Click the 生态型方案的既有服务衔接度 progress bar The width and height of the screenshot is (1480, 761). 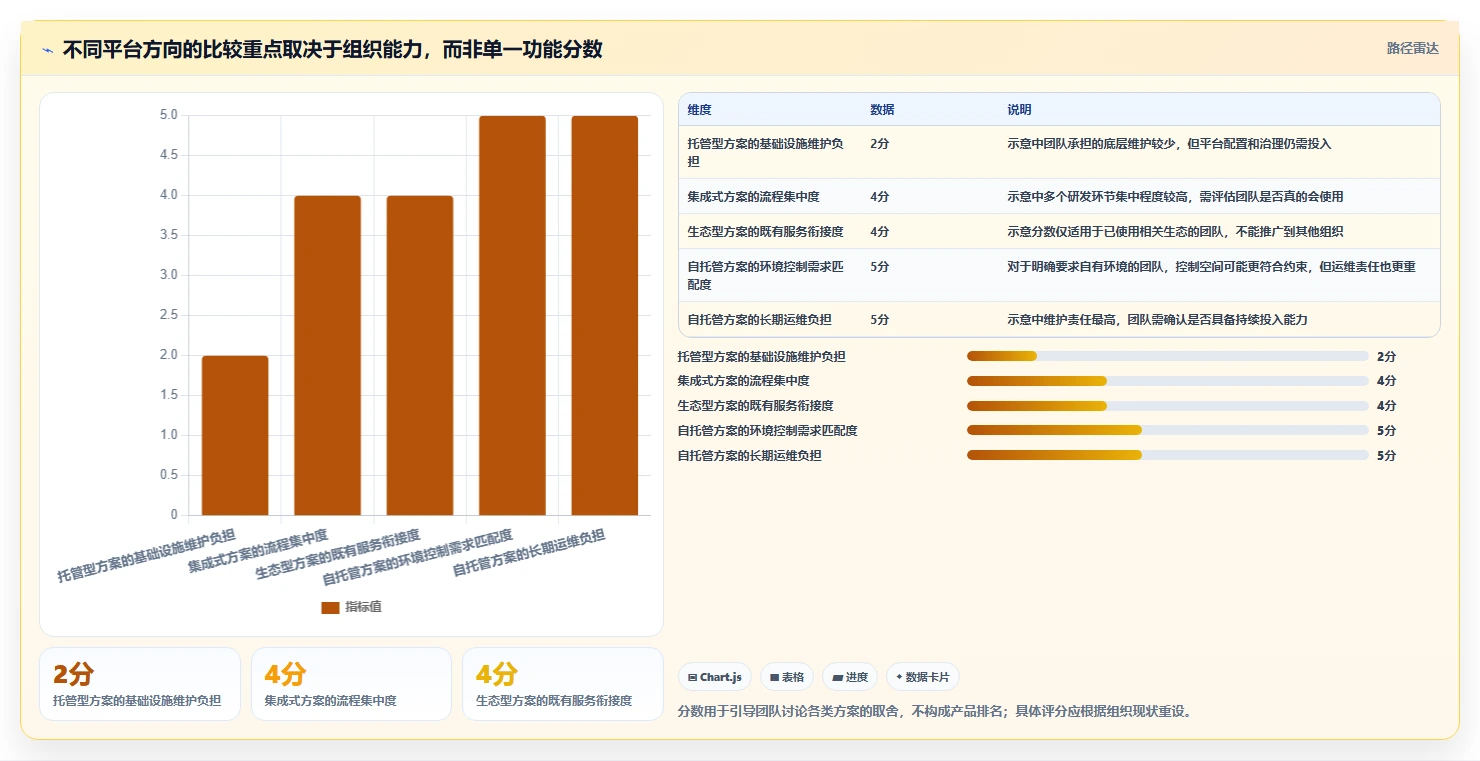pos(1168,406)
